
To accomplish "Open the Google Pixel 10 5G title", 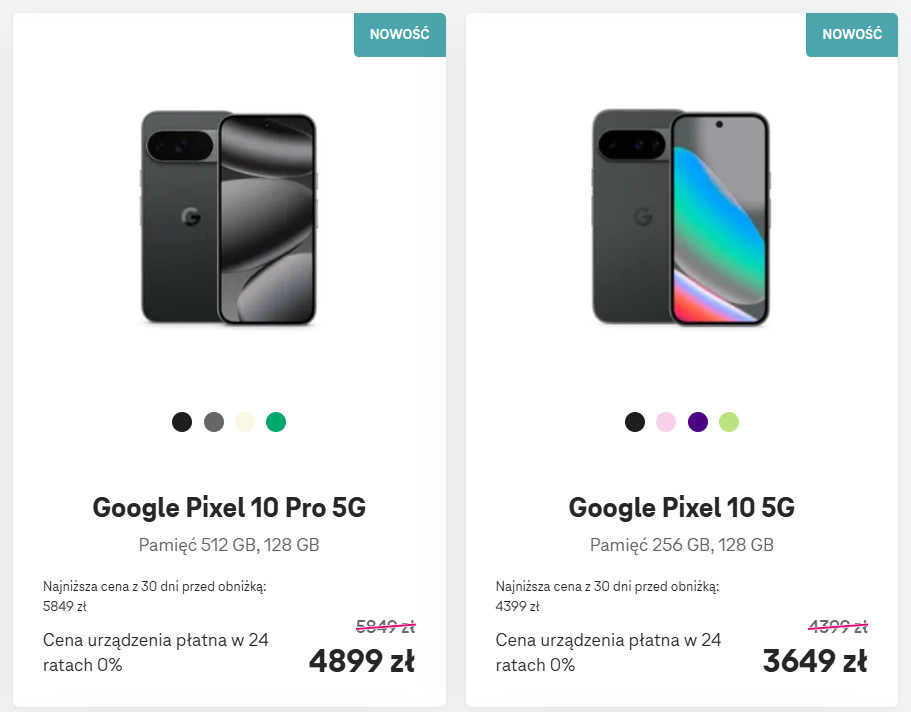I will 681,508.
